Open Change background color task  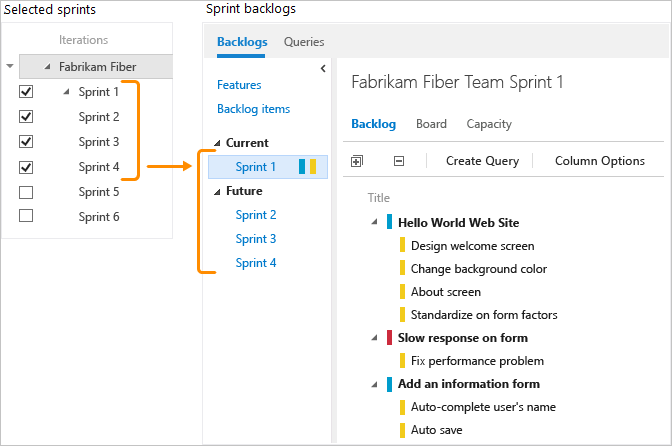[x=479, y=269]
